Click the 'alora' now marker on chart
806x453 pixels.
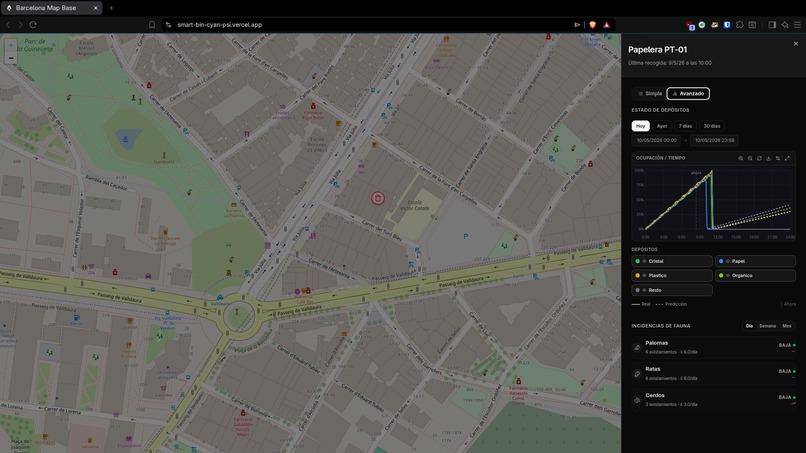696,173
